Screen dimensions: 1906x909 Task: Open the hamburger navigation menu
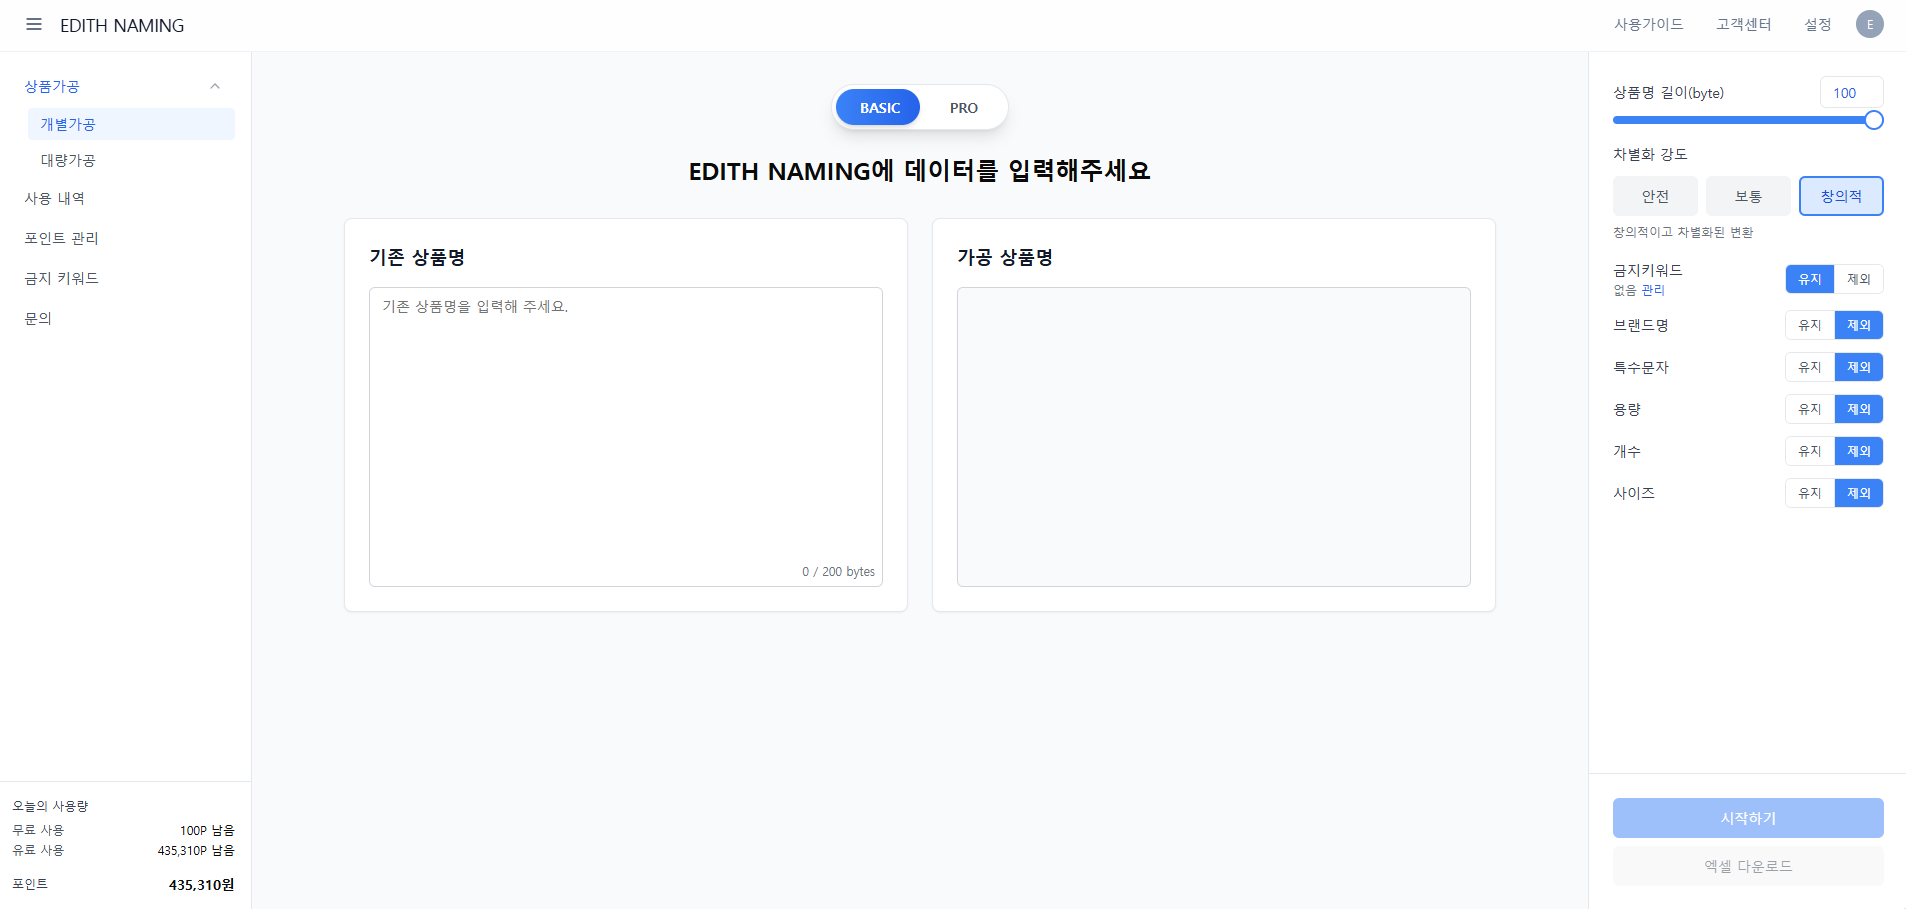[33, 24]
